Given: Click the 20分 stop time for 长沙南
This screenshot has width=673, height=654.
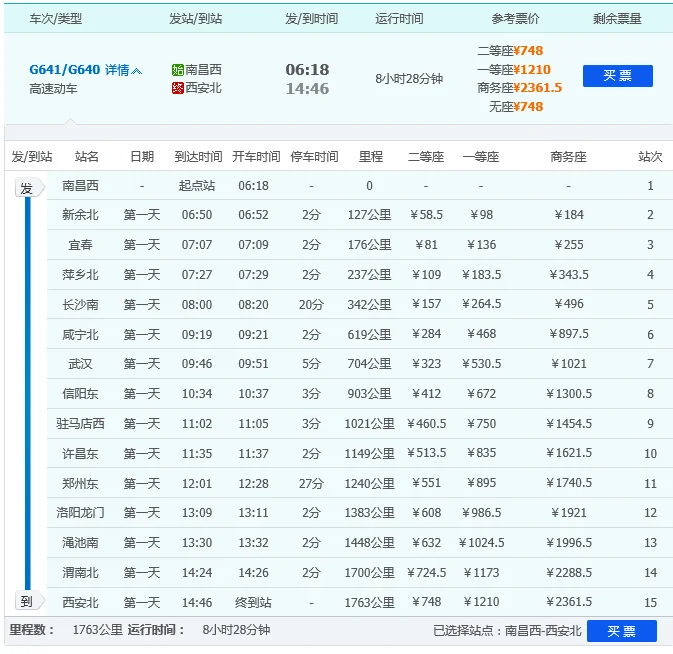Looking at the screenshot, I should point(311,305).
